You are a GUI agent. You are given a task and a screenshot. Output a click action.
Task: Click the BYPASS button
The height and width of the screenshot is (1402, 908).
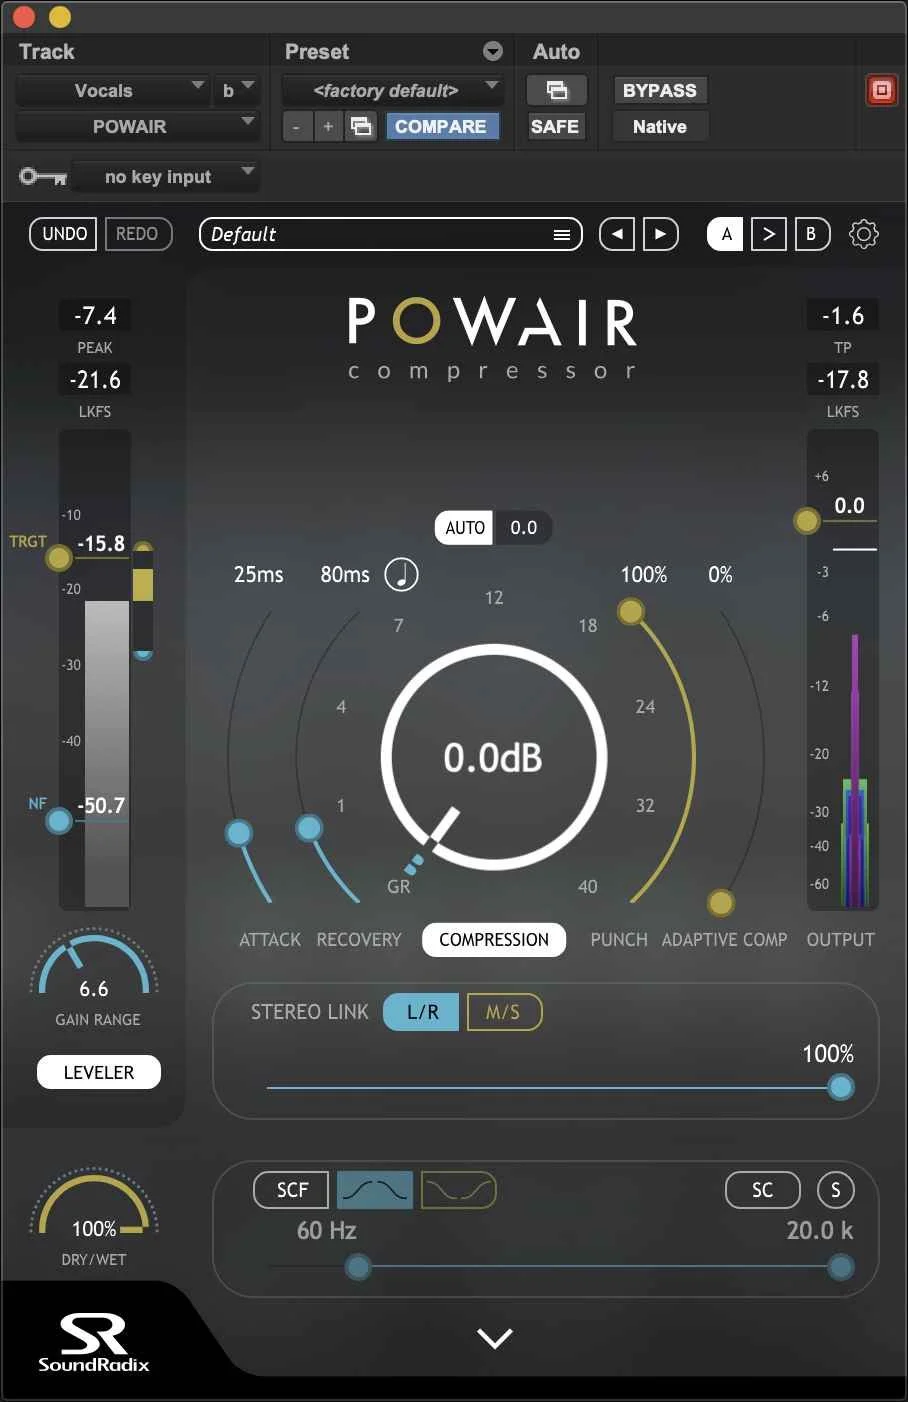coord(660,91)
